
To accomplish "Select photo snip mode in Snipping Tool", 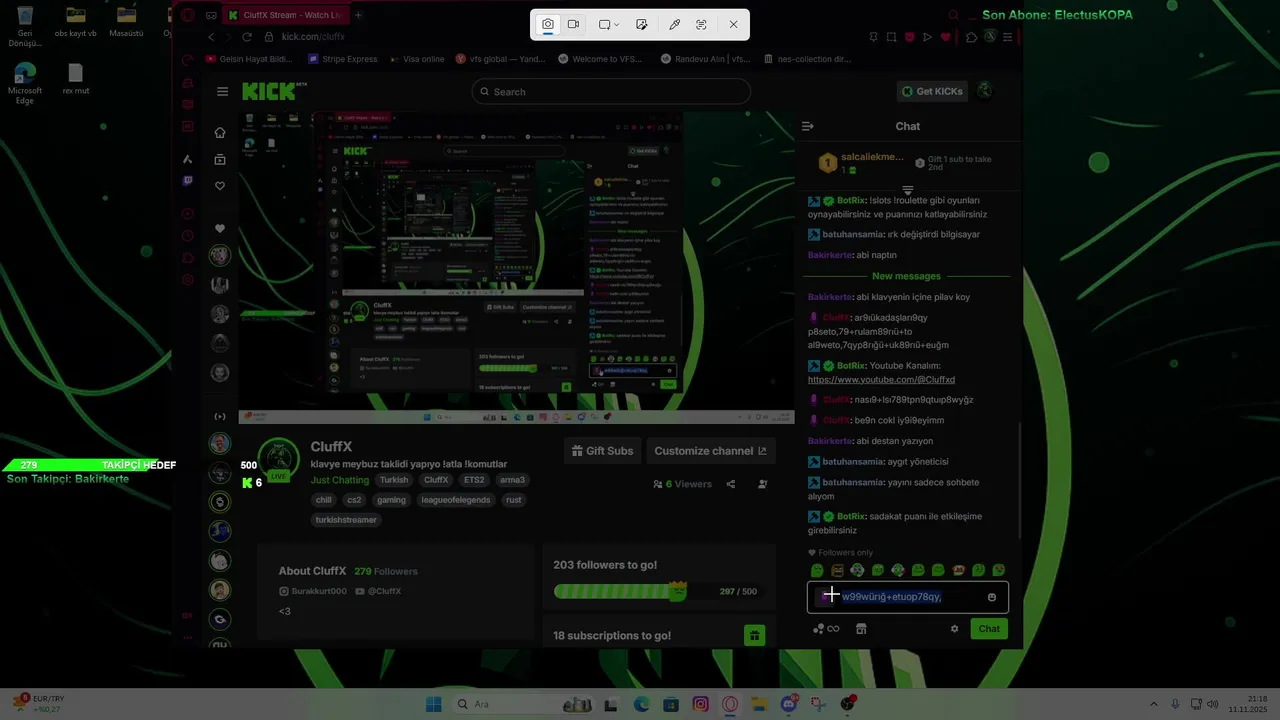I will [548, 24].
